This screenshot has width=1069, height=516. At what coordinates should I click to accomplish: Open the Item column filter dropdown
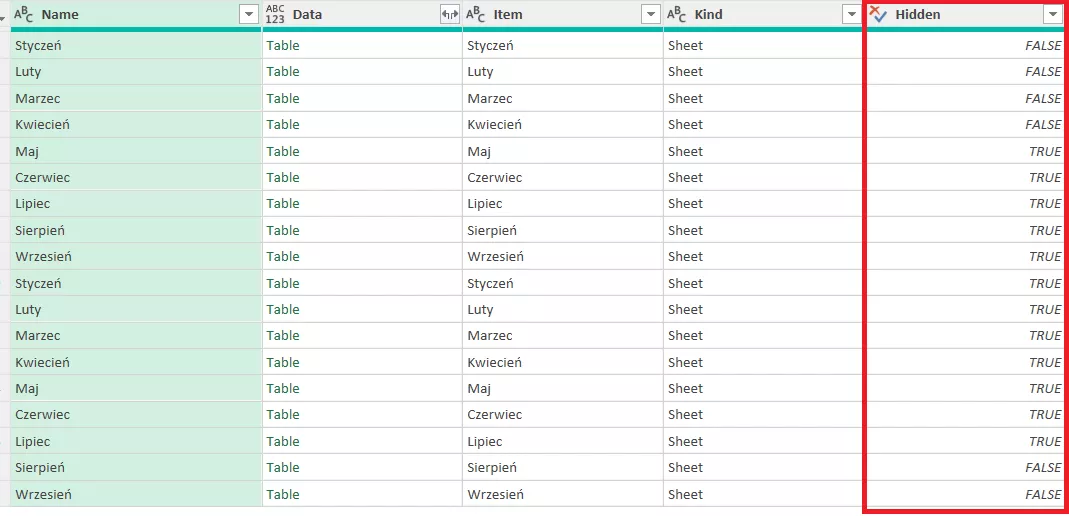[651, 15]
